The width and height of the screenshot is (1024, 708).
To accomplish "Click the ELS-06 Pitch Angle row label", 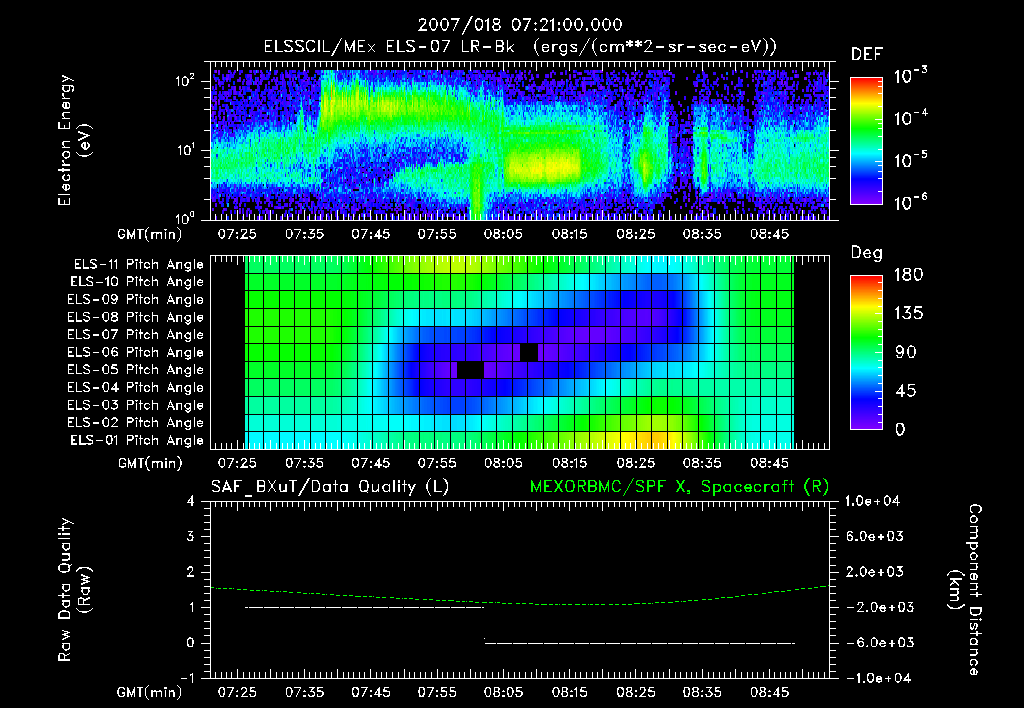I will pos(136,352).
